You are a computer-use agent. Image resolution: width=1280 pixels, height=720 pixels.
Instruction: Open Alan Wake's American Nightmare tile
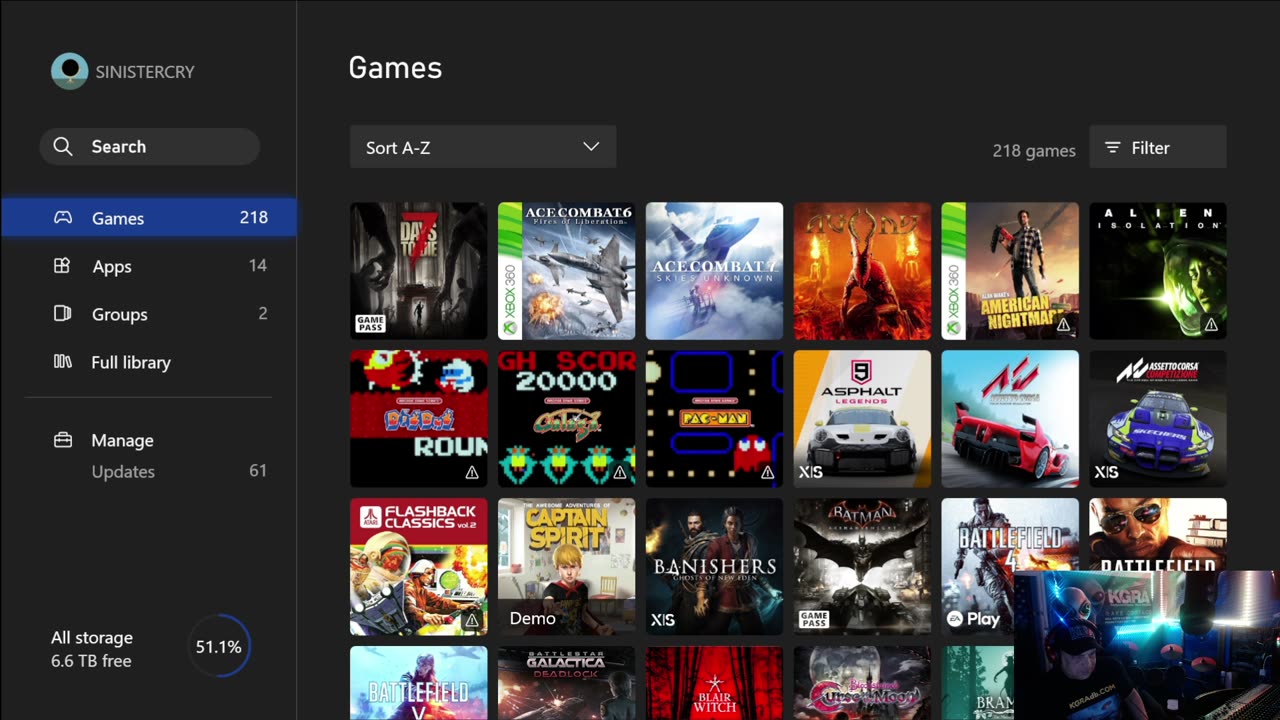pos(1011,271)
